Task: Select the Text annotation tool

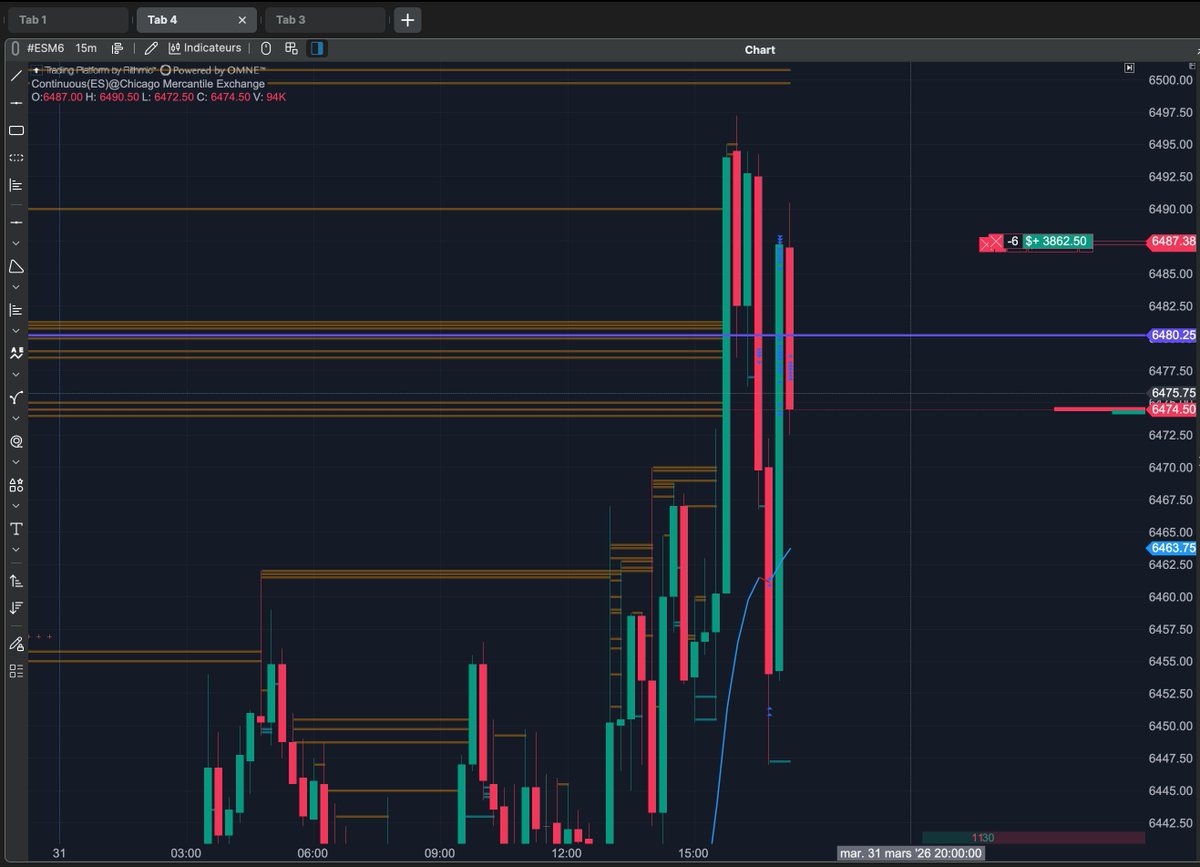Action: point(16,528)
